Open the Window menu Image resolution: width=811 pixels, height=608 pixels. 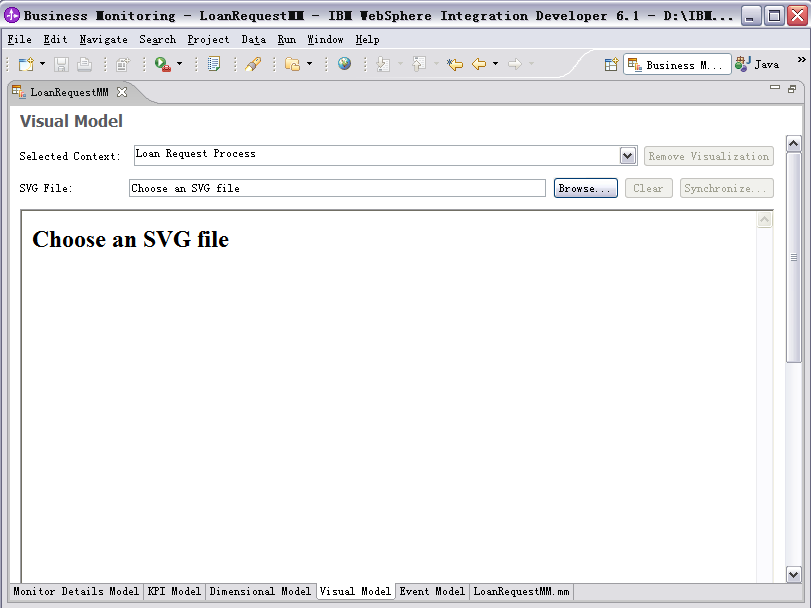coord(325,40)
